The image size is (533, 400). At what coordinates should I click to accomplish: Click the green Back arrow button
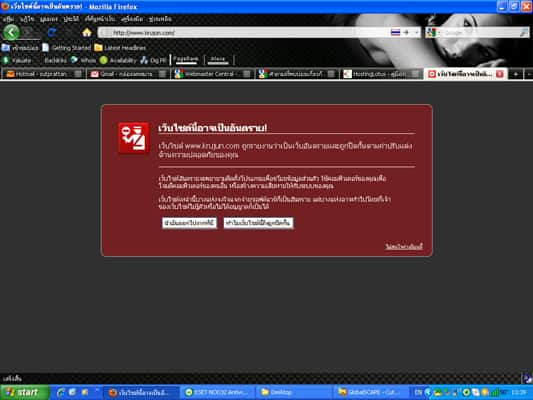click(x=11, y=33)
